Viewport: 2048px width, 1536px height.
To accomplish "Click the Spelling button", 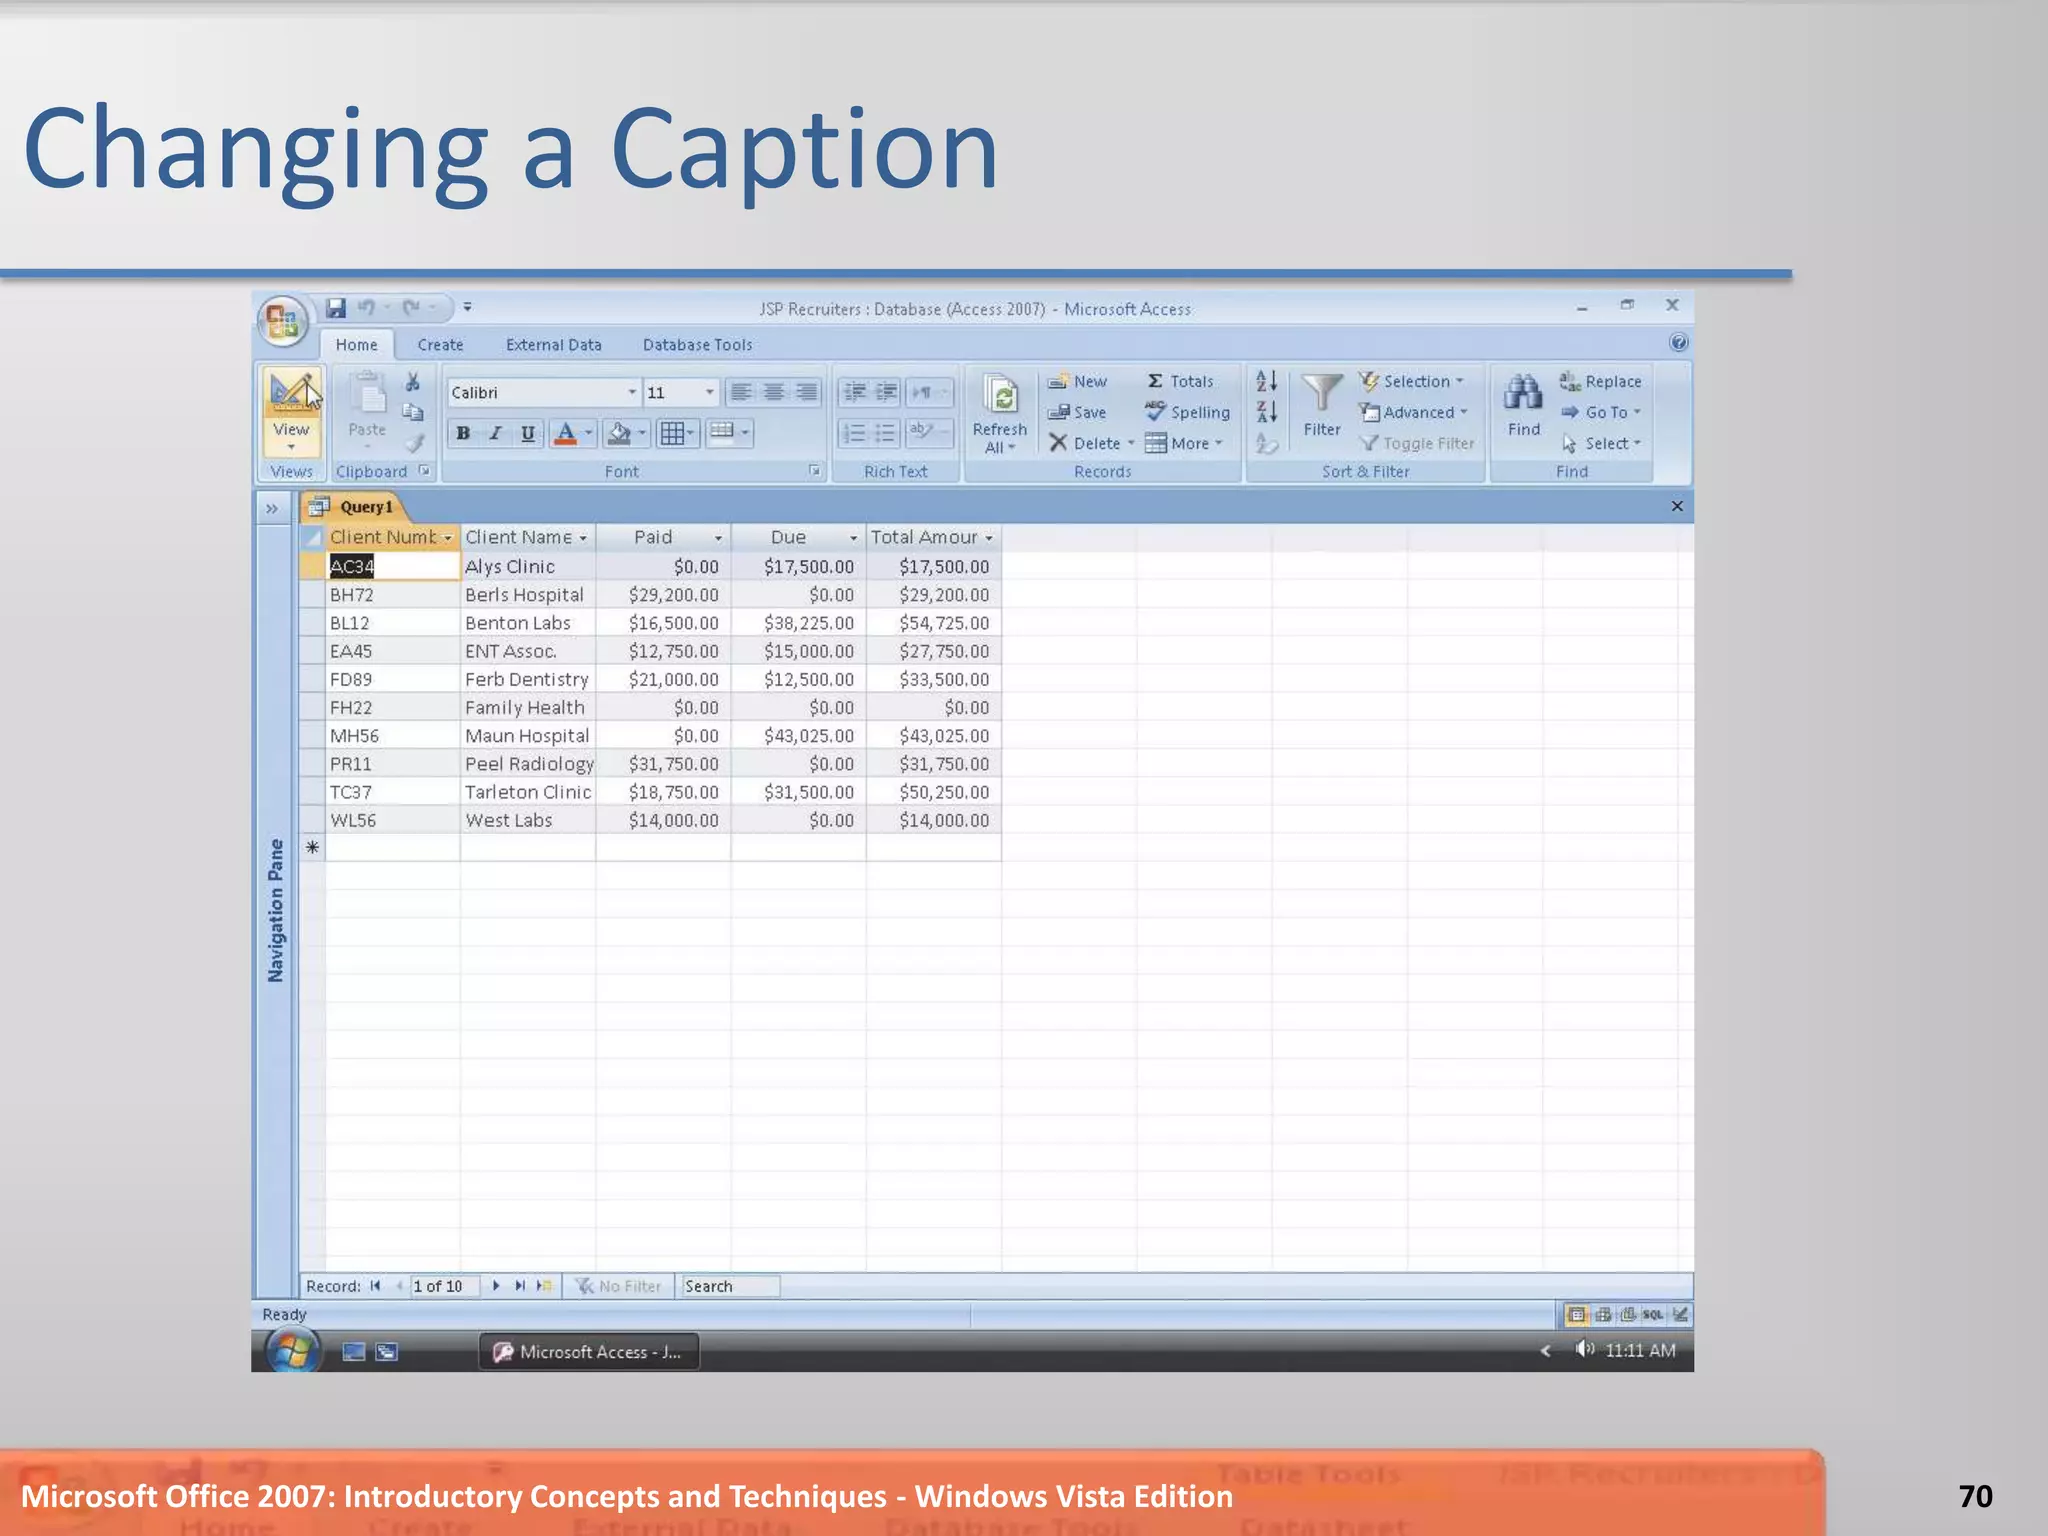I will pos(1188,412).
